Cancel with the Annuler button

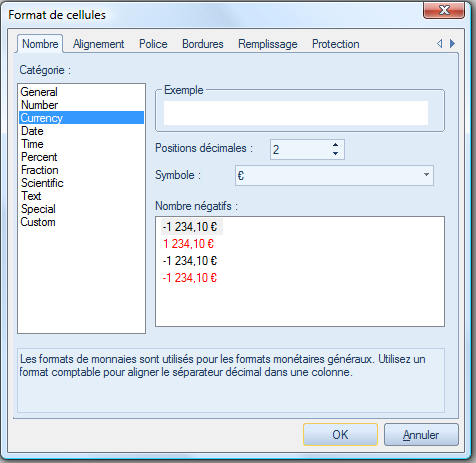pos(421,434)
